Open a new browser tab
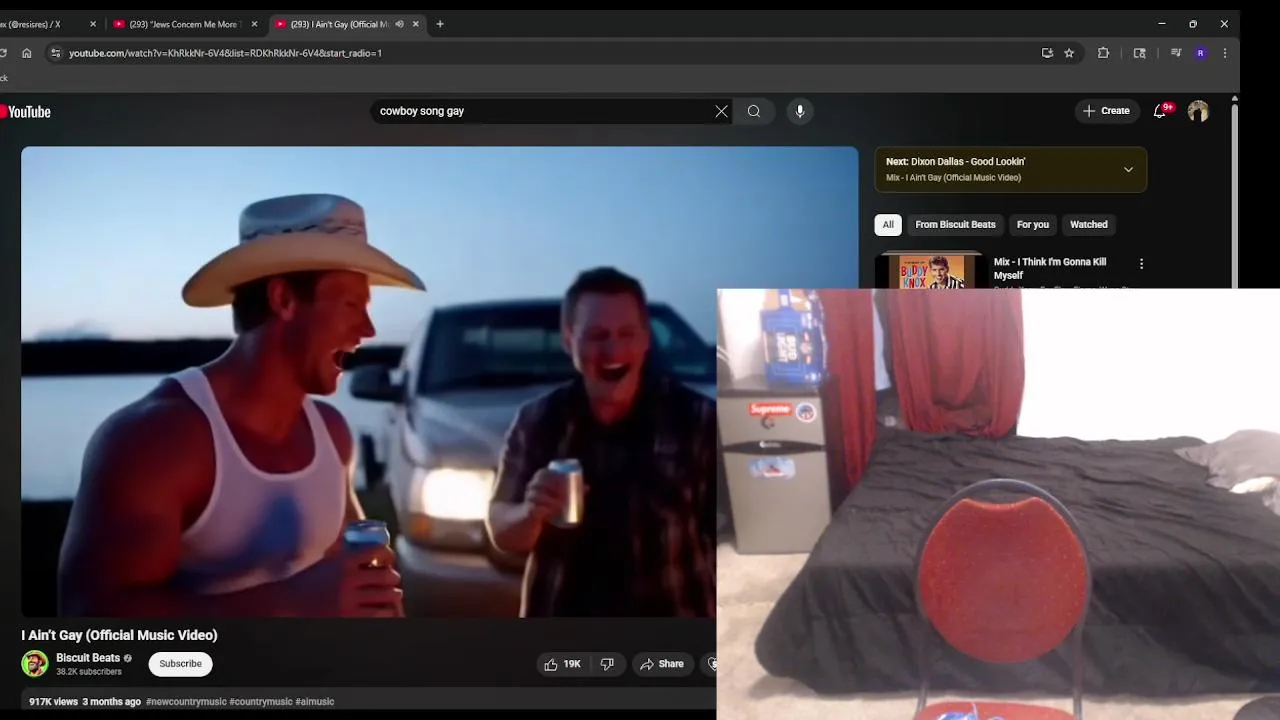Image resolution: width=1280 pixels, height=720 pixels. point(440,24)
